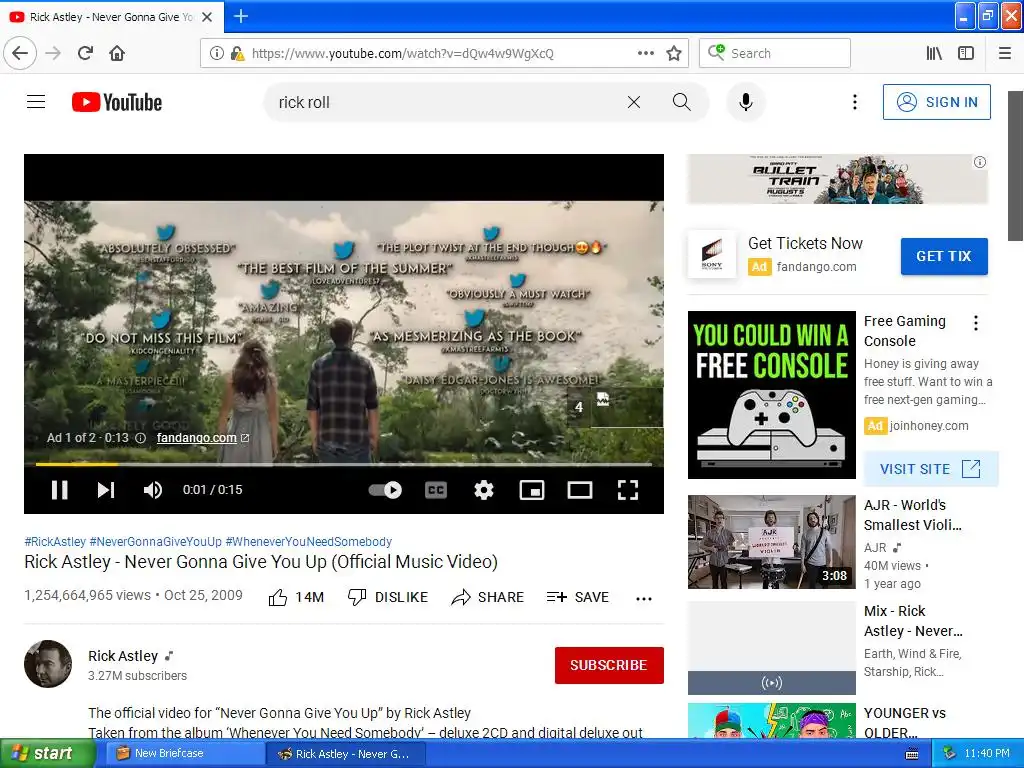
Task: Open YouTube settings three-dot menu
Action: click(854, 102)
